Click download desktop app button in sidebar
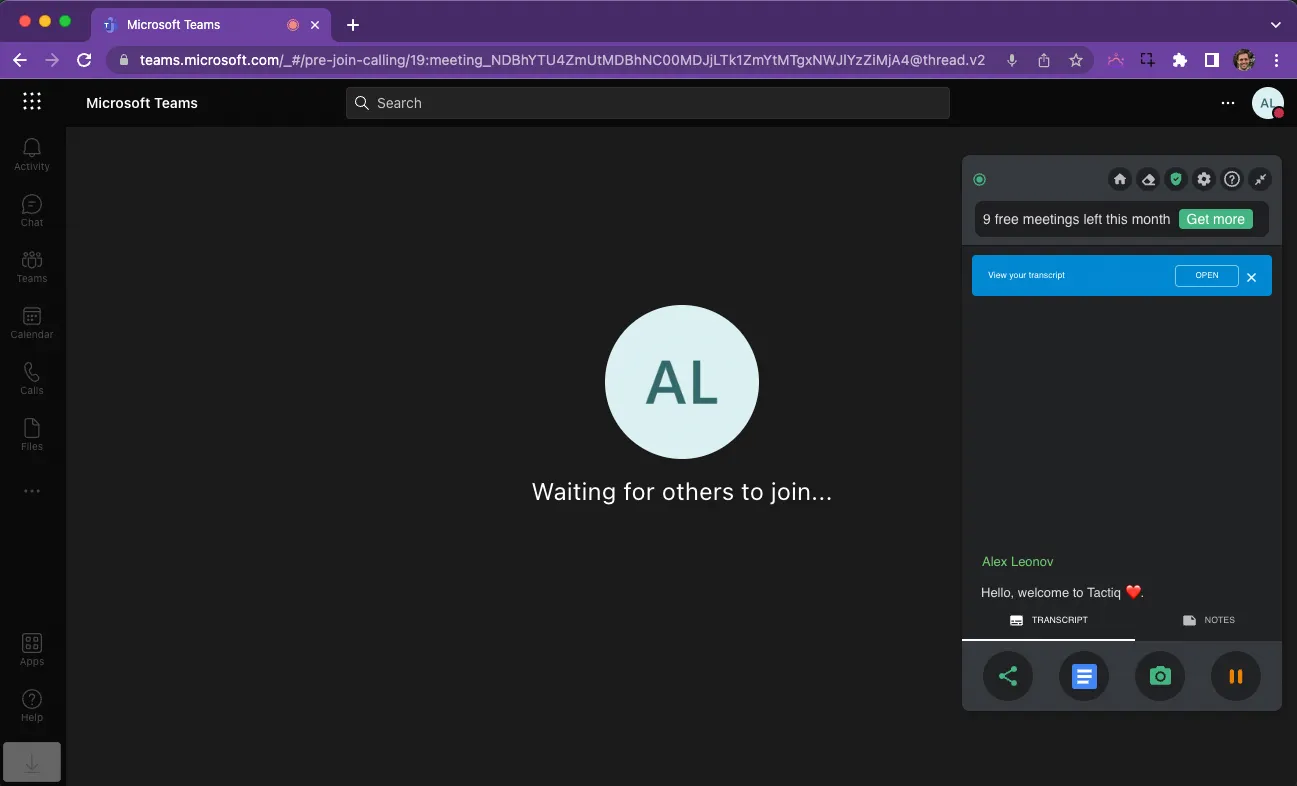Viewport: 1297px width, 786px height. click(x=32, y=762)
